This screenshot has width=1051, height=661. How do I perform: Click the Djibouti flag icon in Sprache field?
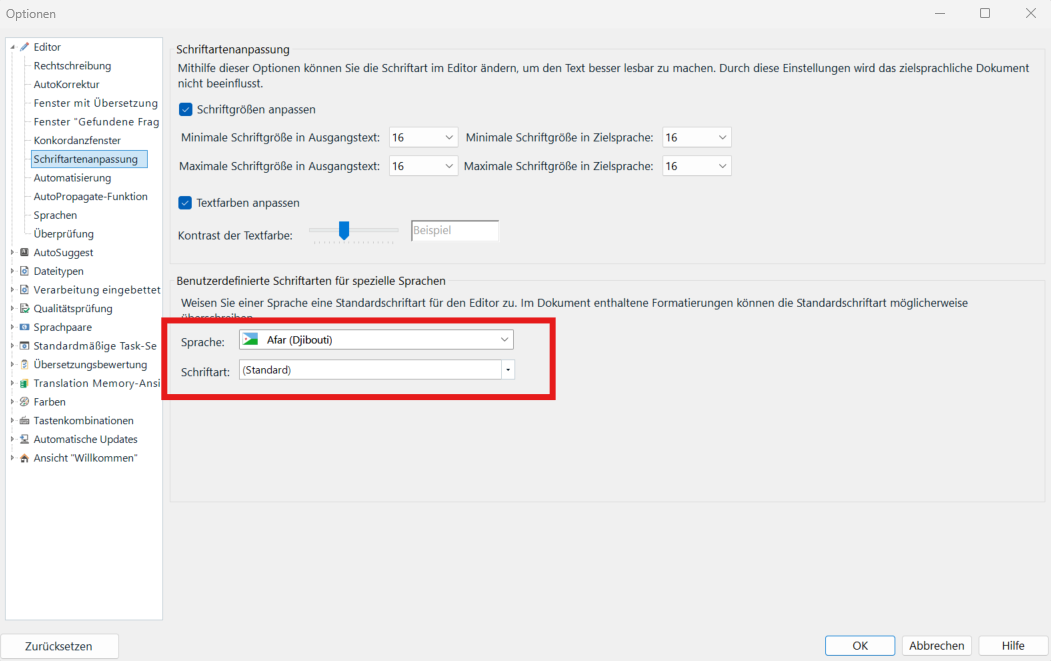click(x=251, y=339)
